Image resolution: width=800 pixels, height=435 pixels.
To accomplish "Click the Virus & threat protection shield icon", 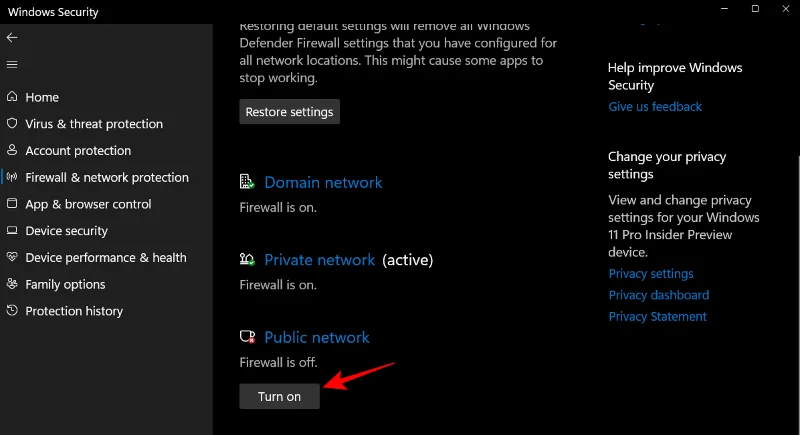I will 12,123.
